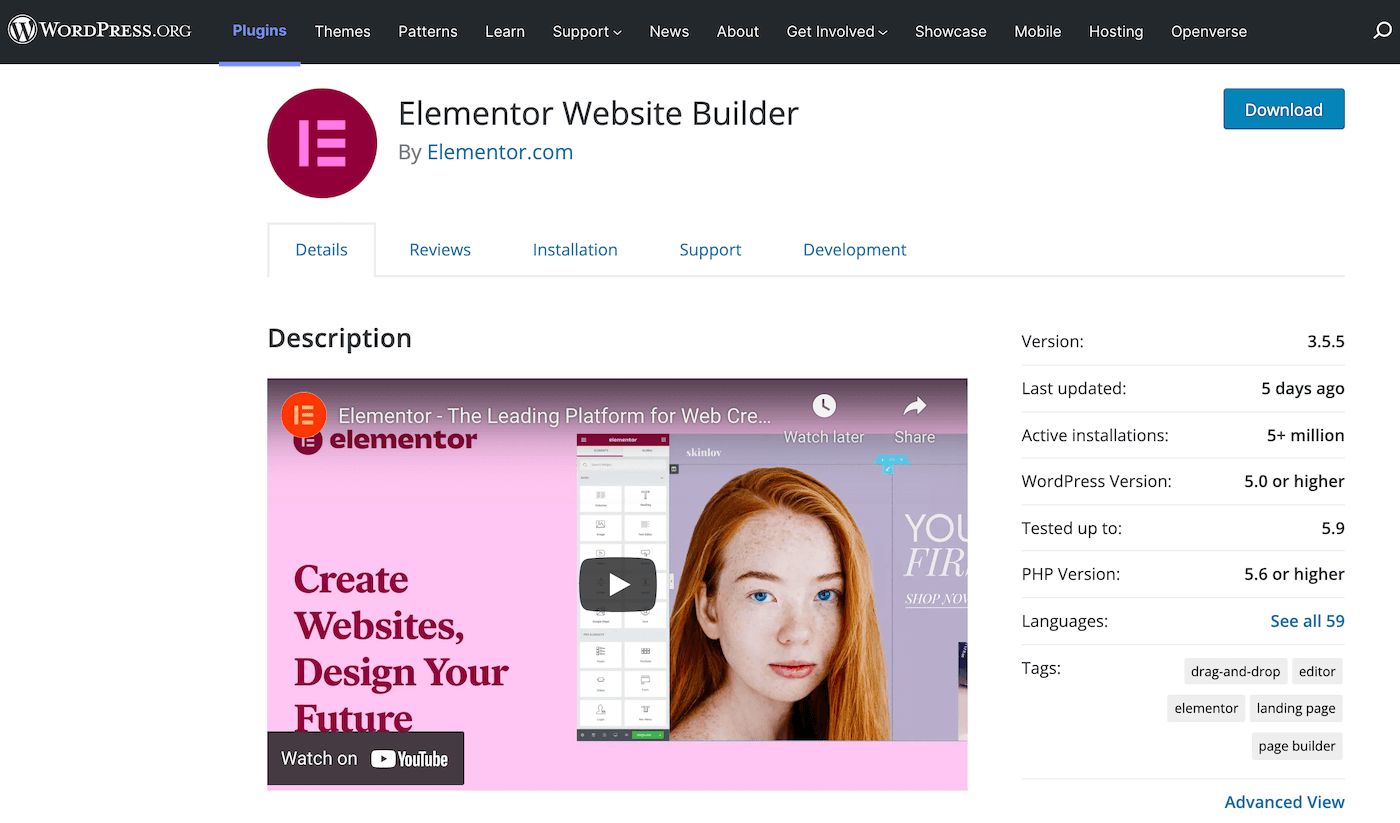The width and height of the screenshot is (1400, 823).
Task: Click the page builder tag
Action: coord(1297,746)
